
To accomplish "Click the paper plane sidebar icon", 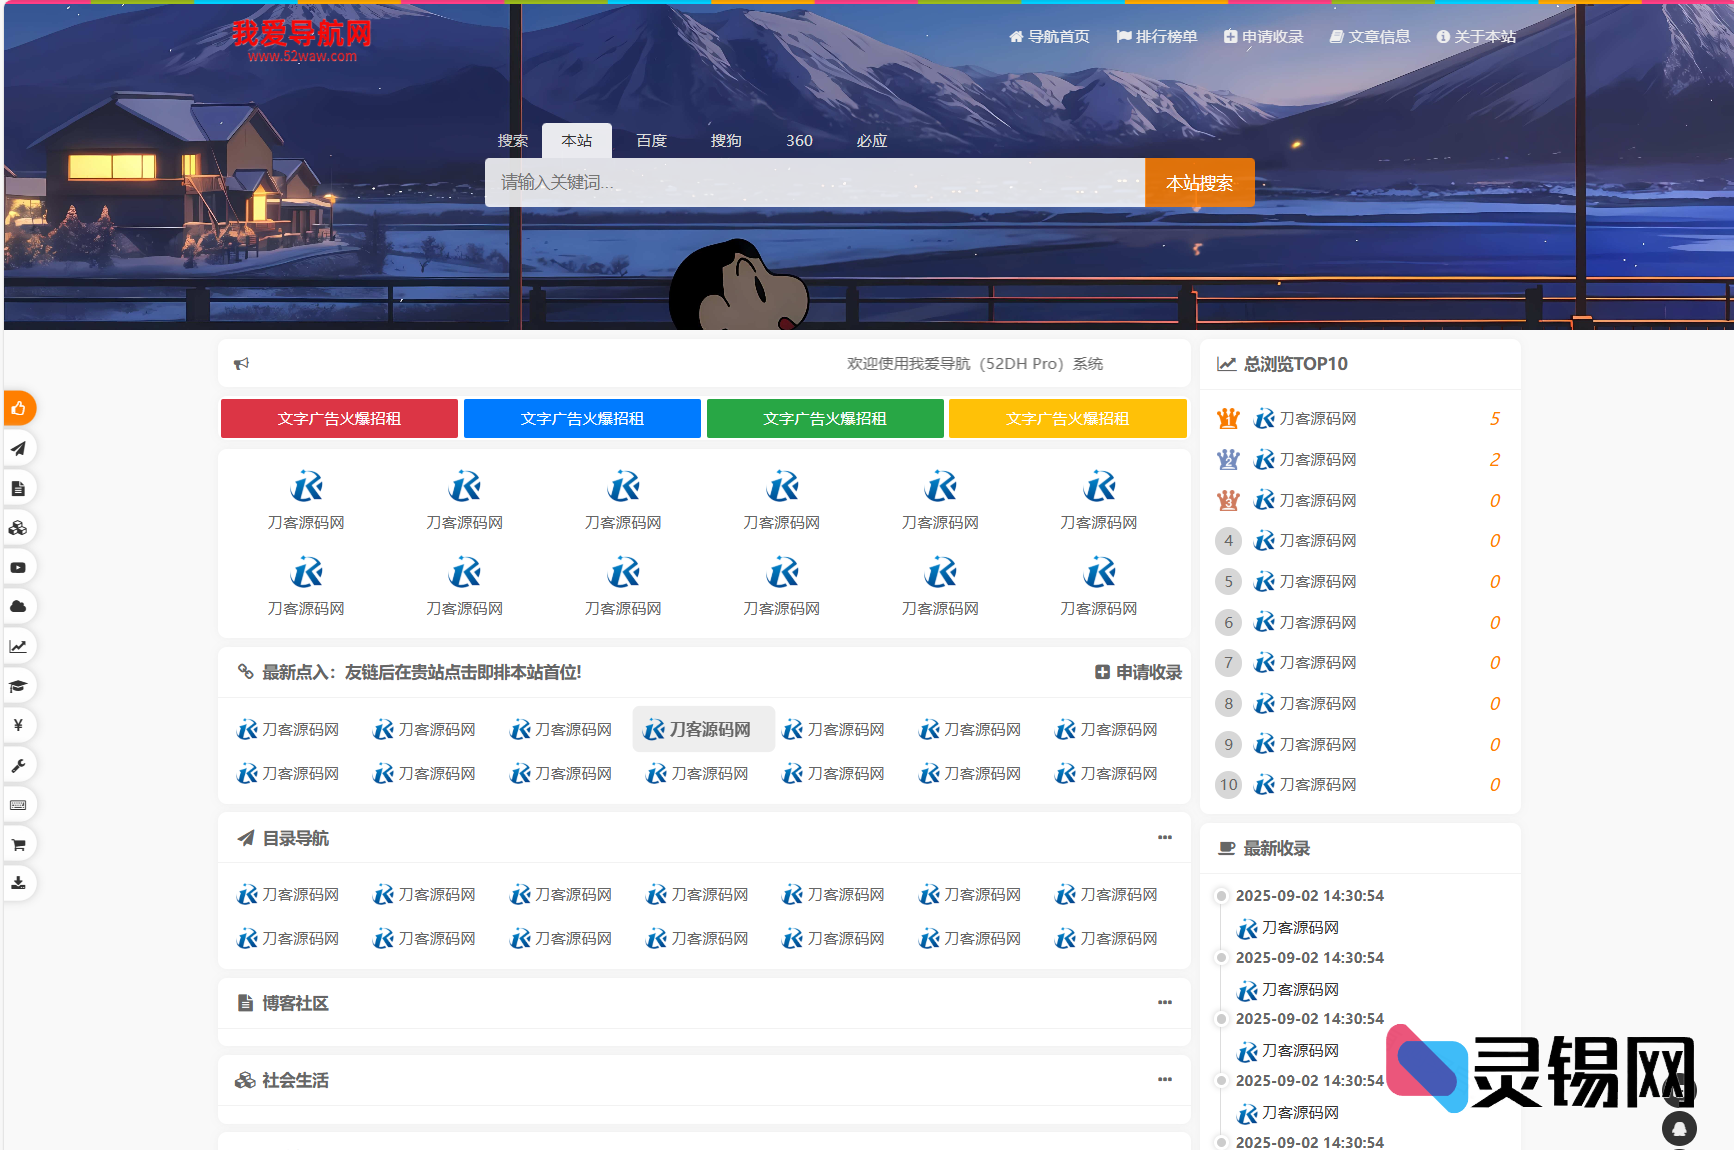I will coord(18,448).
